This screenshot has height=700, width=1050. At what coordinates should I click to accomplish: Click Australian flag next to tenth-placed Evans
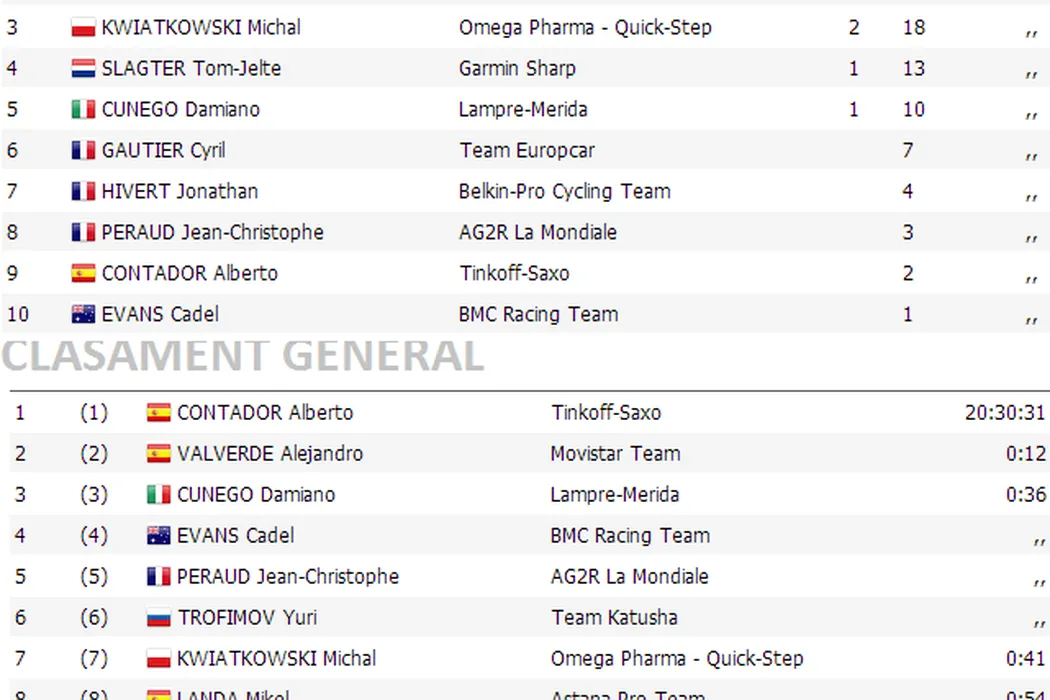83,315
